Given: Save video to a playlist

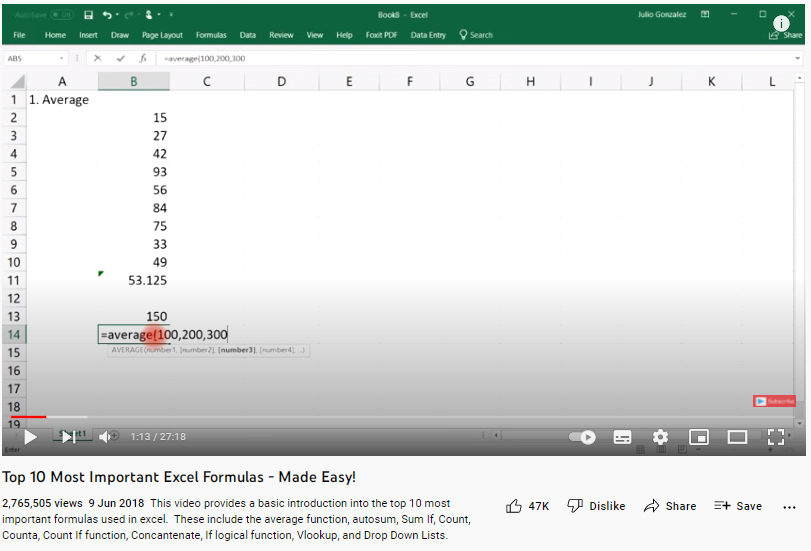Looking at the screenshot, I should (738, 506).
